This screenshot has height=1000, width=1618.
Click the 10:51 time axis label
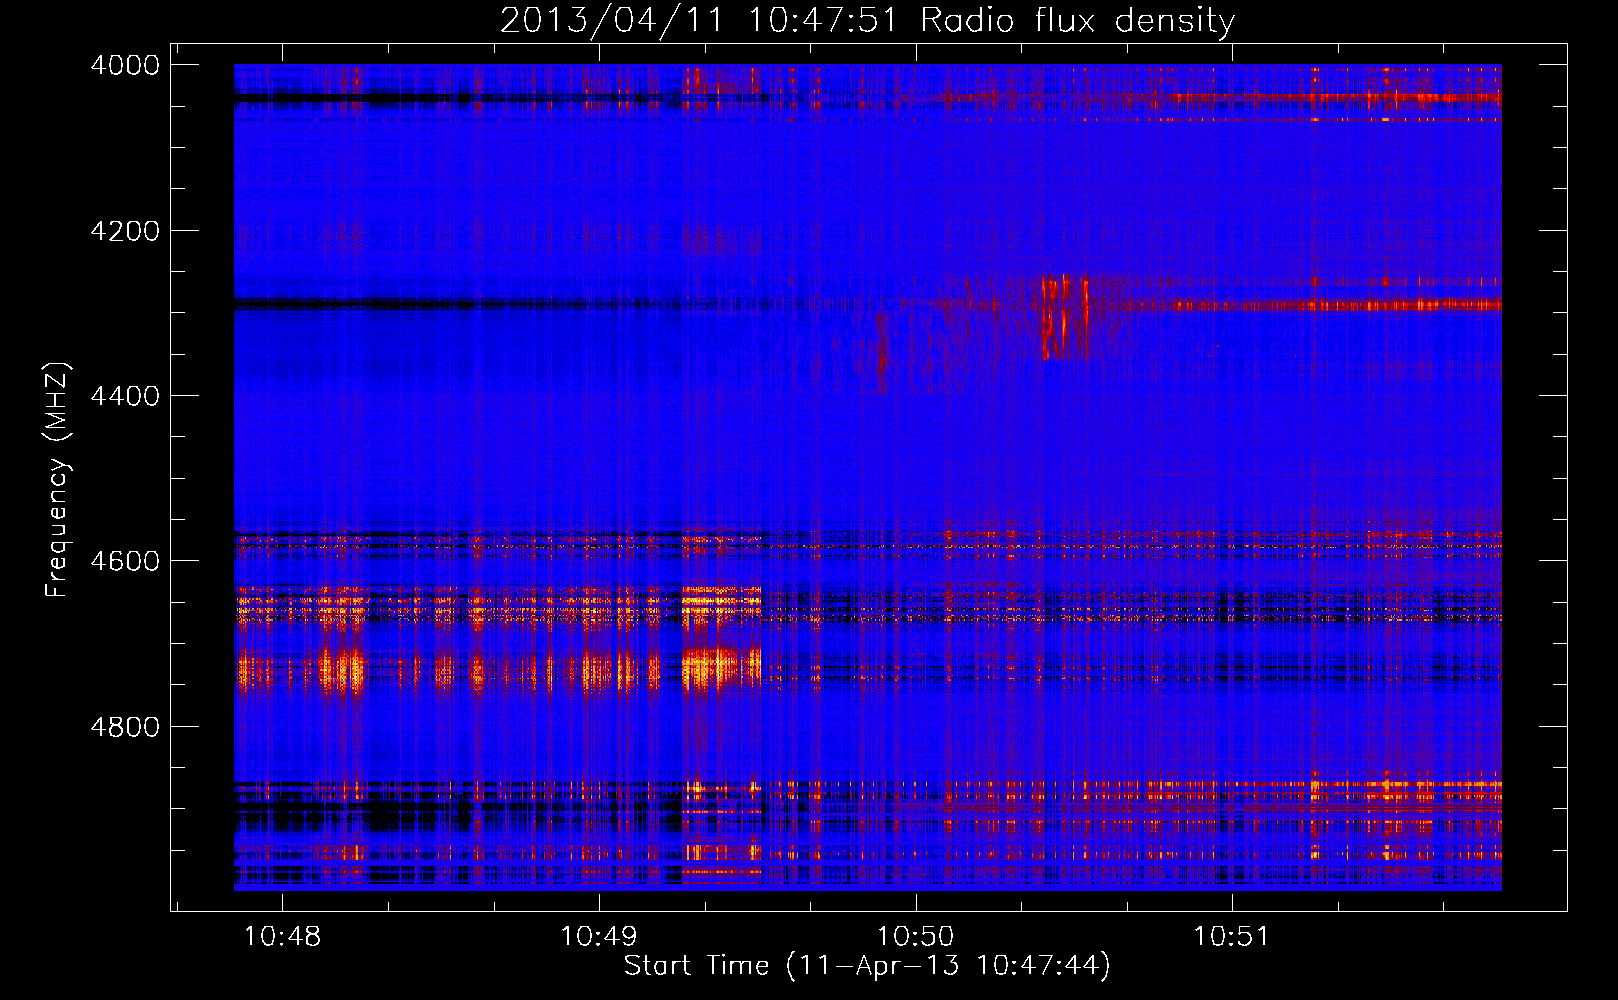(x=1231, y=937)
